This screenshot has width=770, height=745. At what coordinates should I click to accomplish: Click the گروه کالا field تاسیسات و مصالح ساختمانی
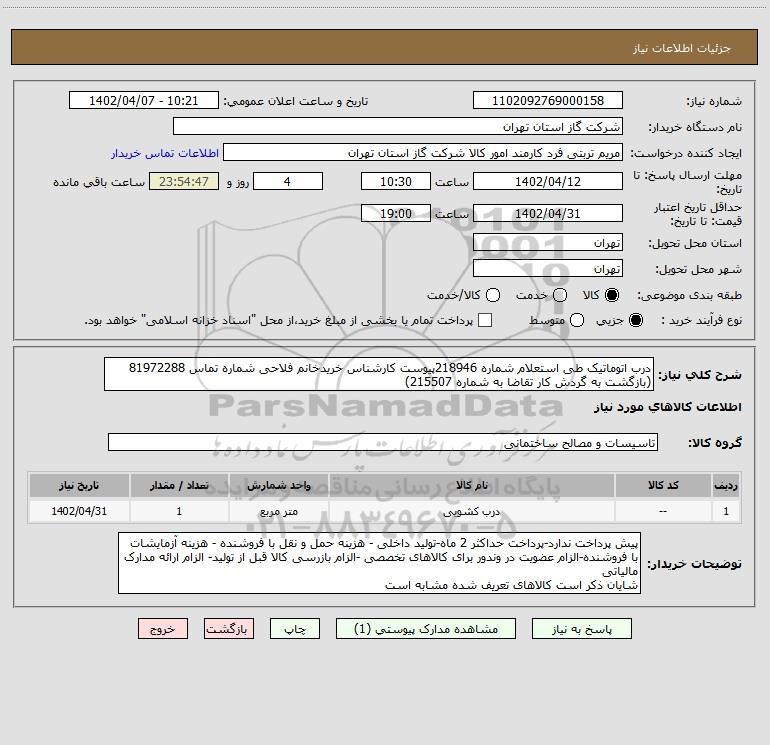(383, 442)
